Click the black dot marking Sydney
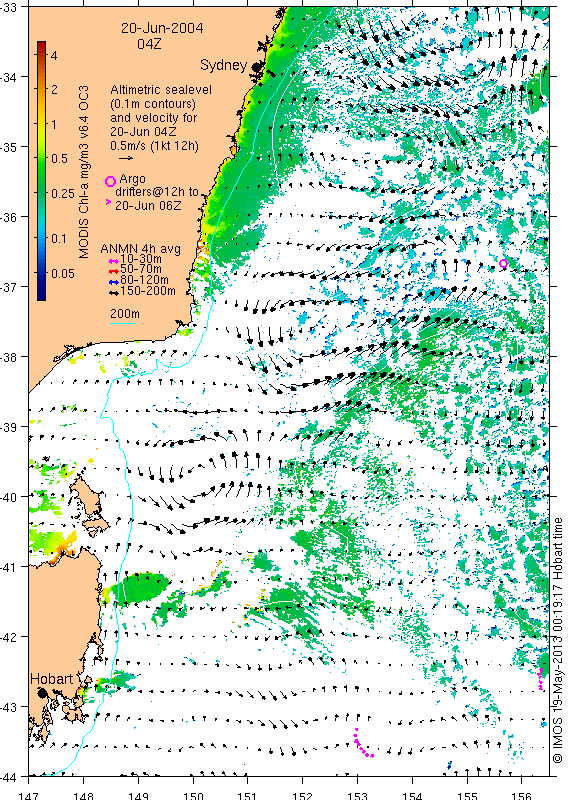This screenshot has height=800, width=570. coord(258,67)
